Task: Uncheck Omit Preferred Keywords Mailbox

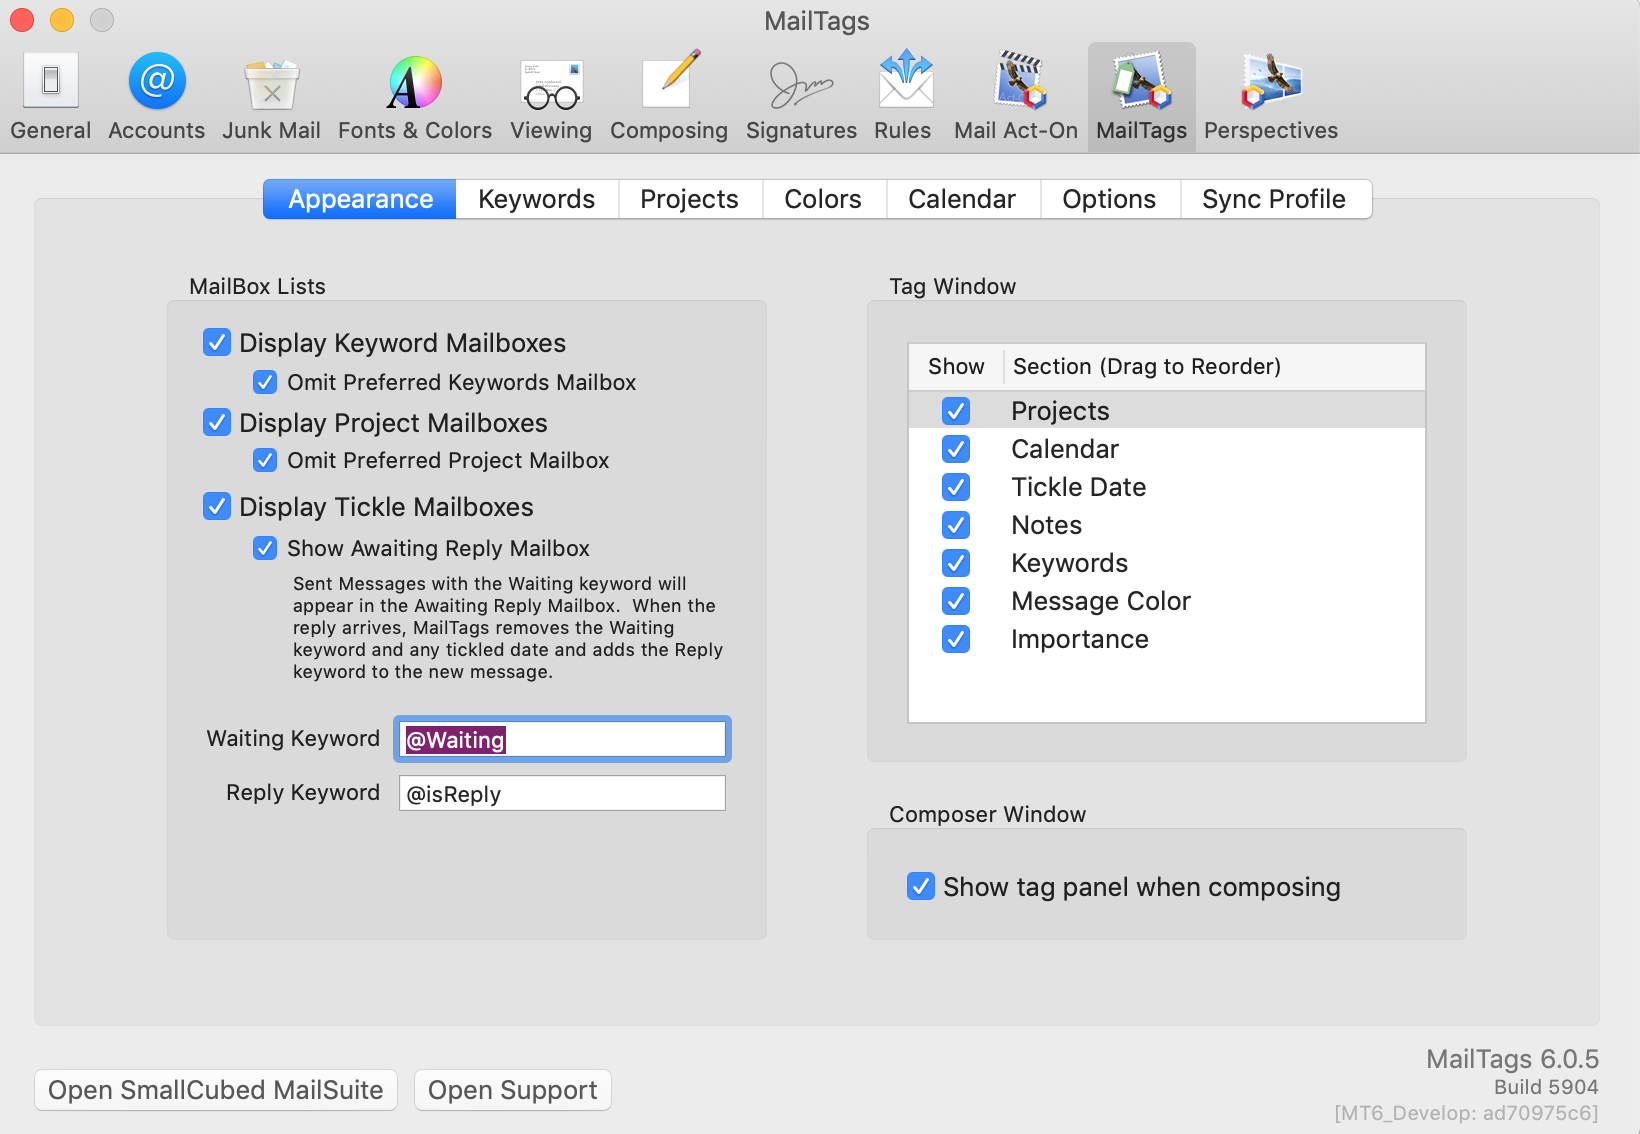Action: pos(265,382)
